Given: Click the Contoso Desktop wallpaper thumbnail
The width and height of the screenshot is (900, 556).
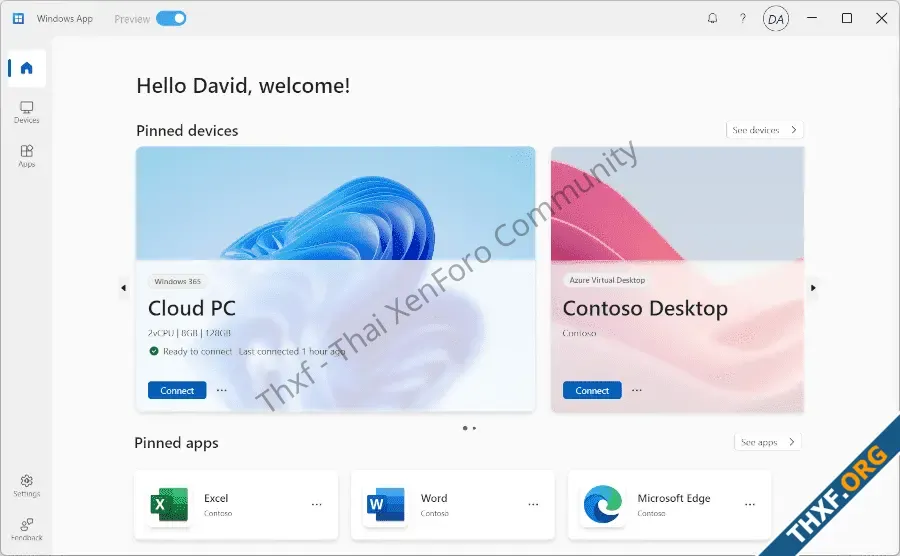Looking at the screenshot, I should pos(677,204).
